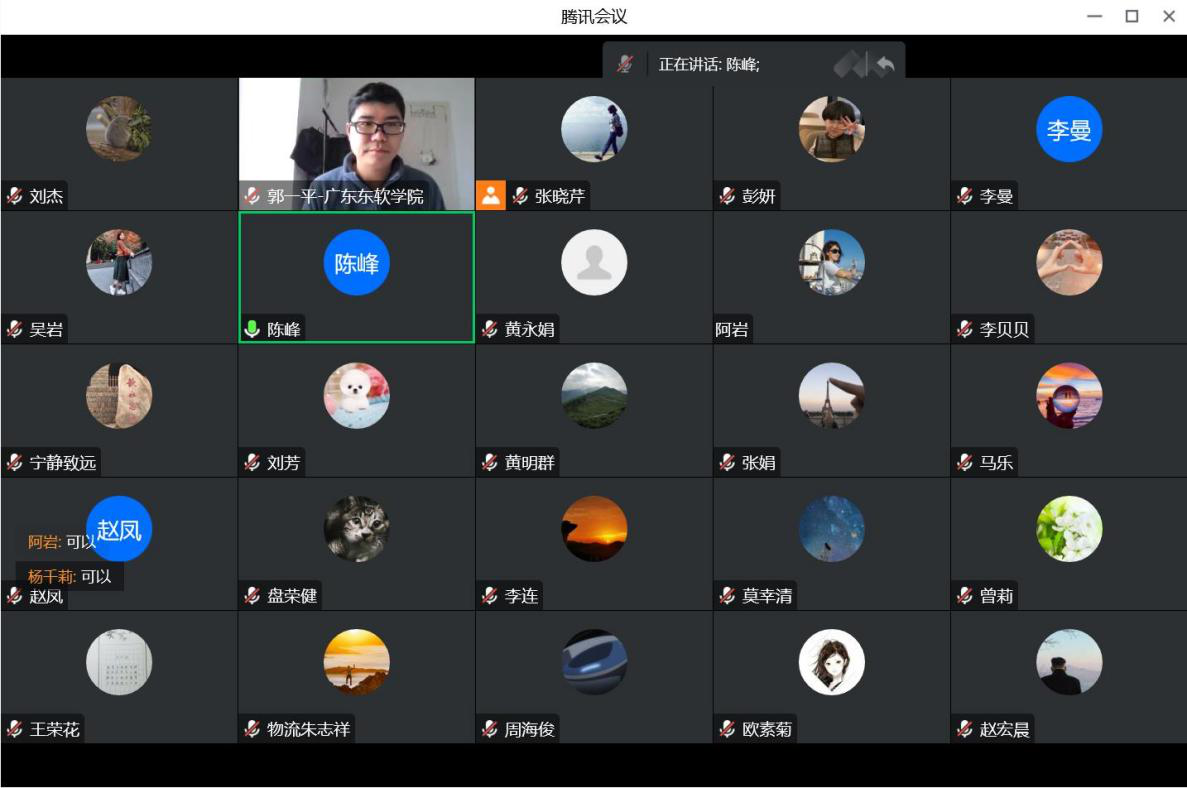Open the chat message from 阿岩
Viewport: 1187px width, 788px height.
click(62, 542)
